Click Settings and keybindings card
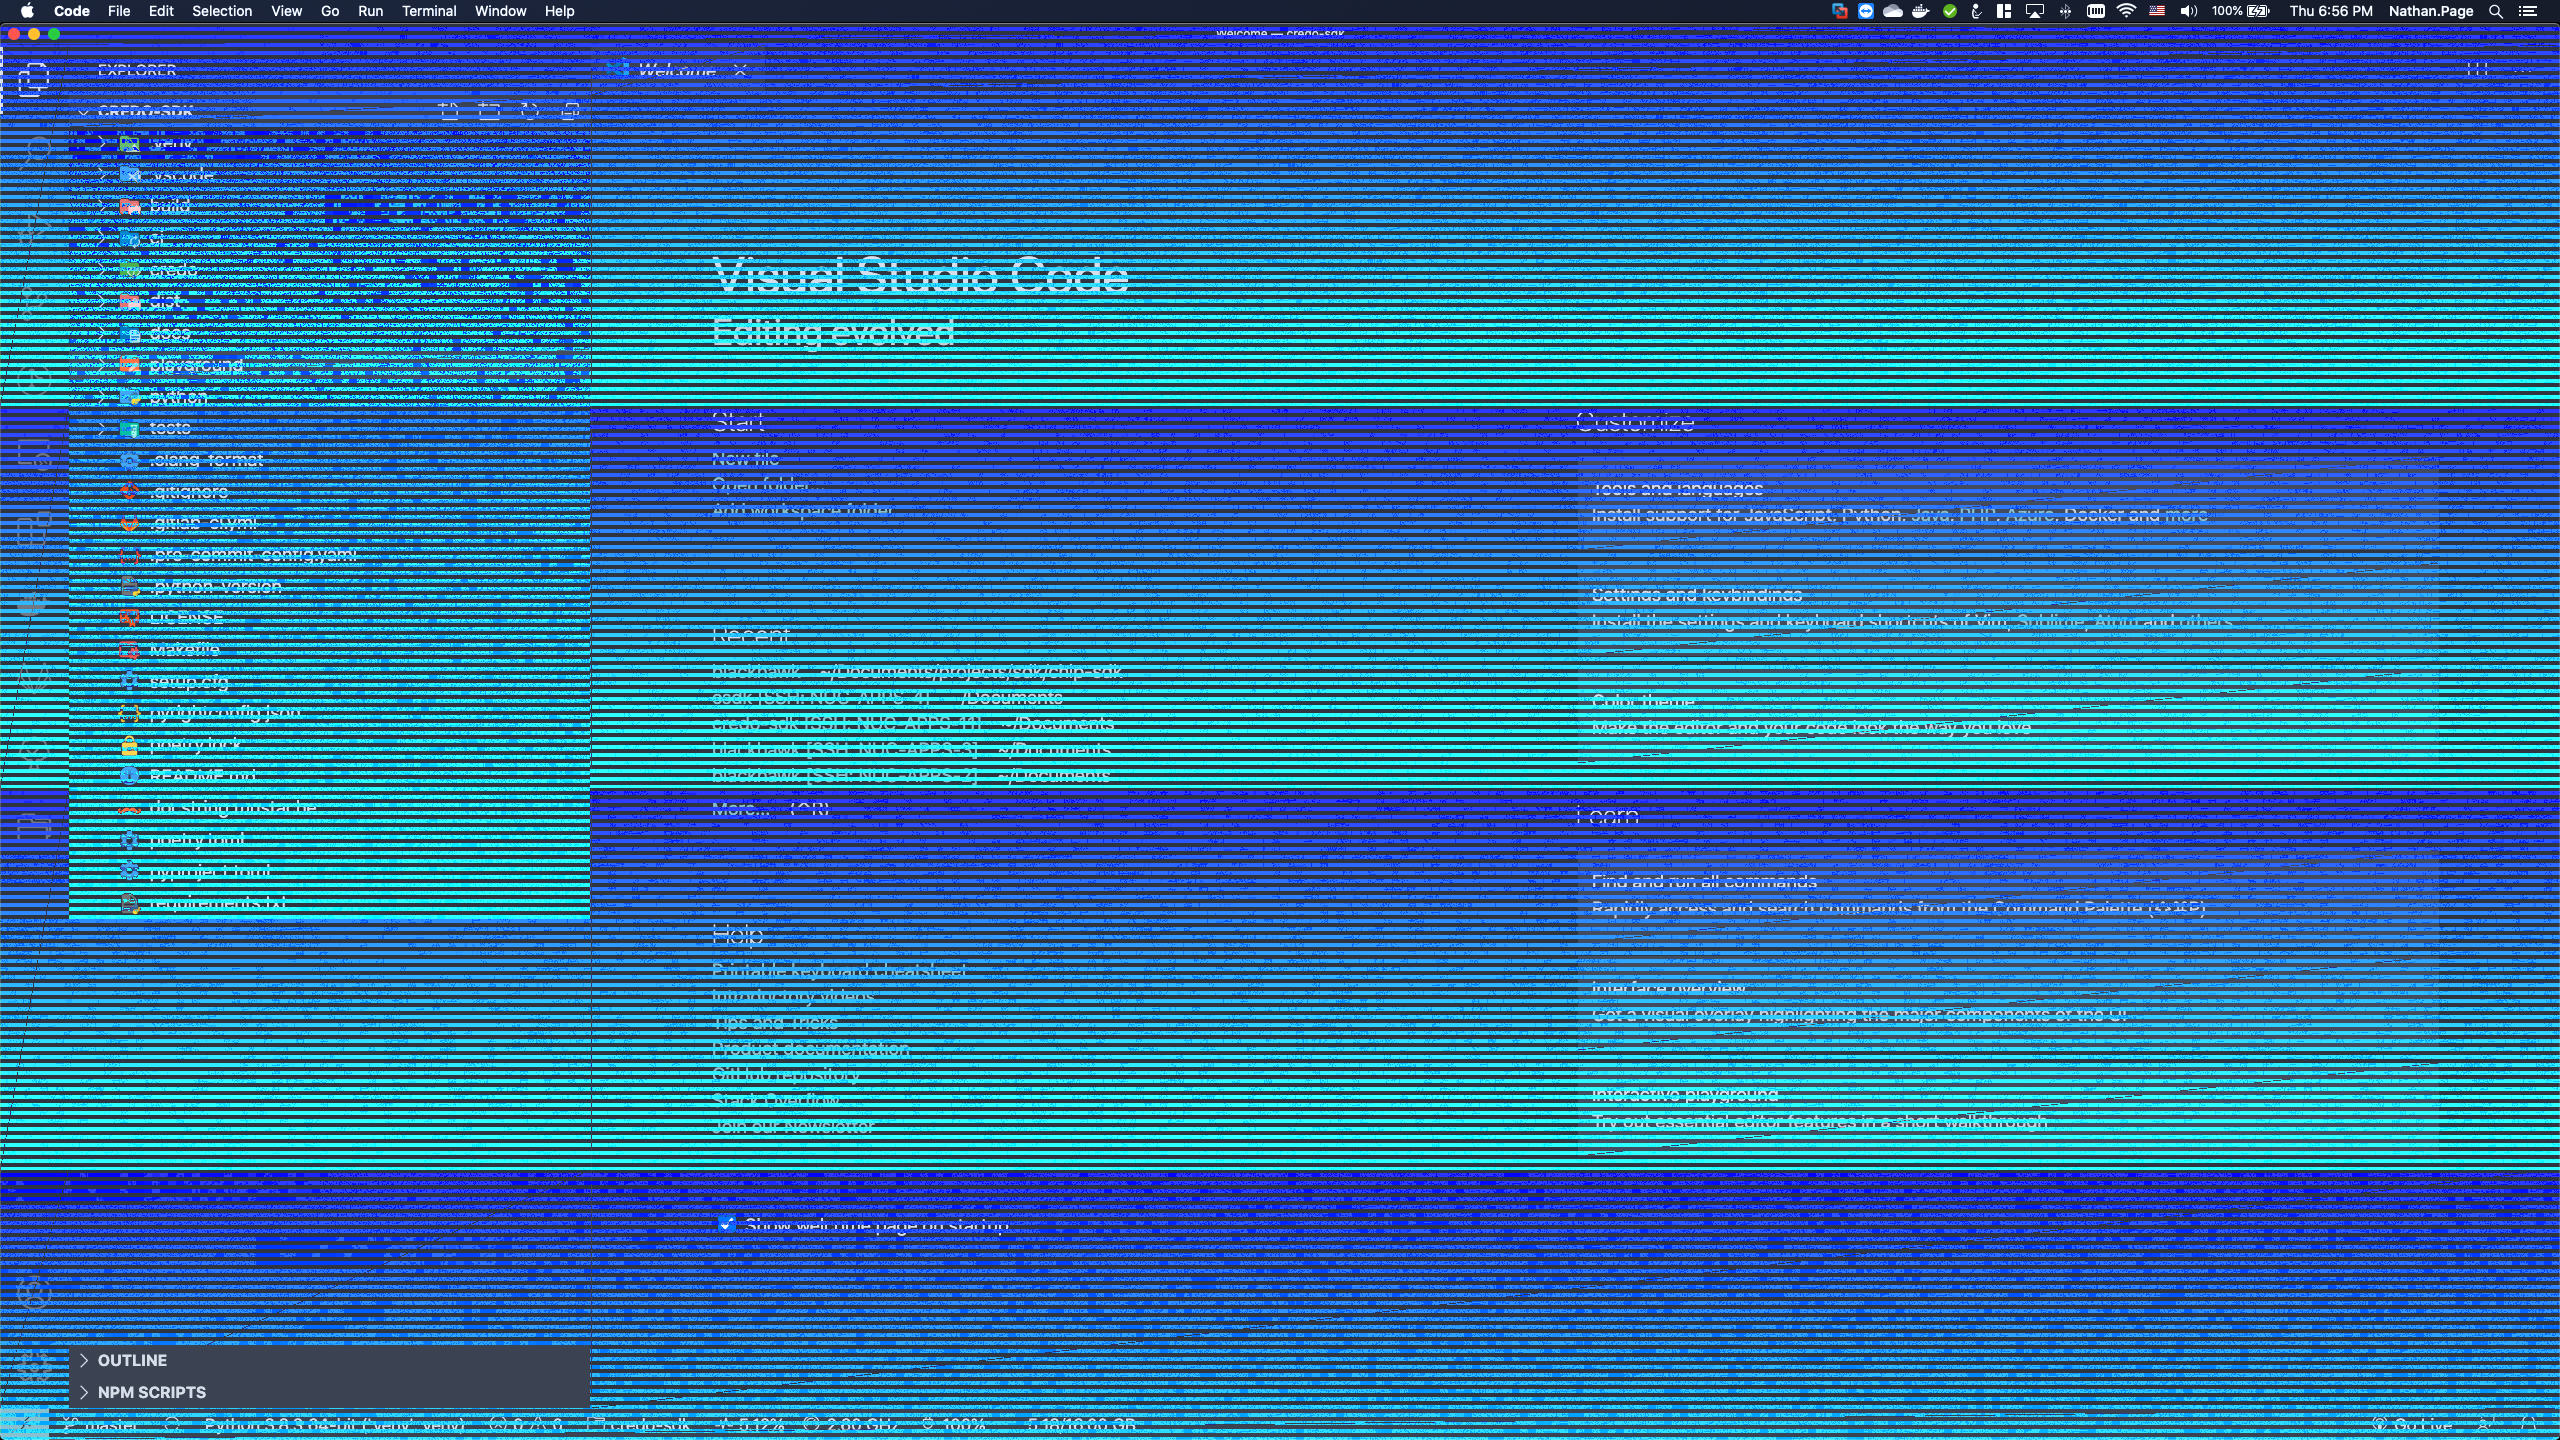The image size is (2560, 1440). (x=2008, y=608)
